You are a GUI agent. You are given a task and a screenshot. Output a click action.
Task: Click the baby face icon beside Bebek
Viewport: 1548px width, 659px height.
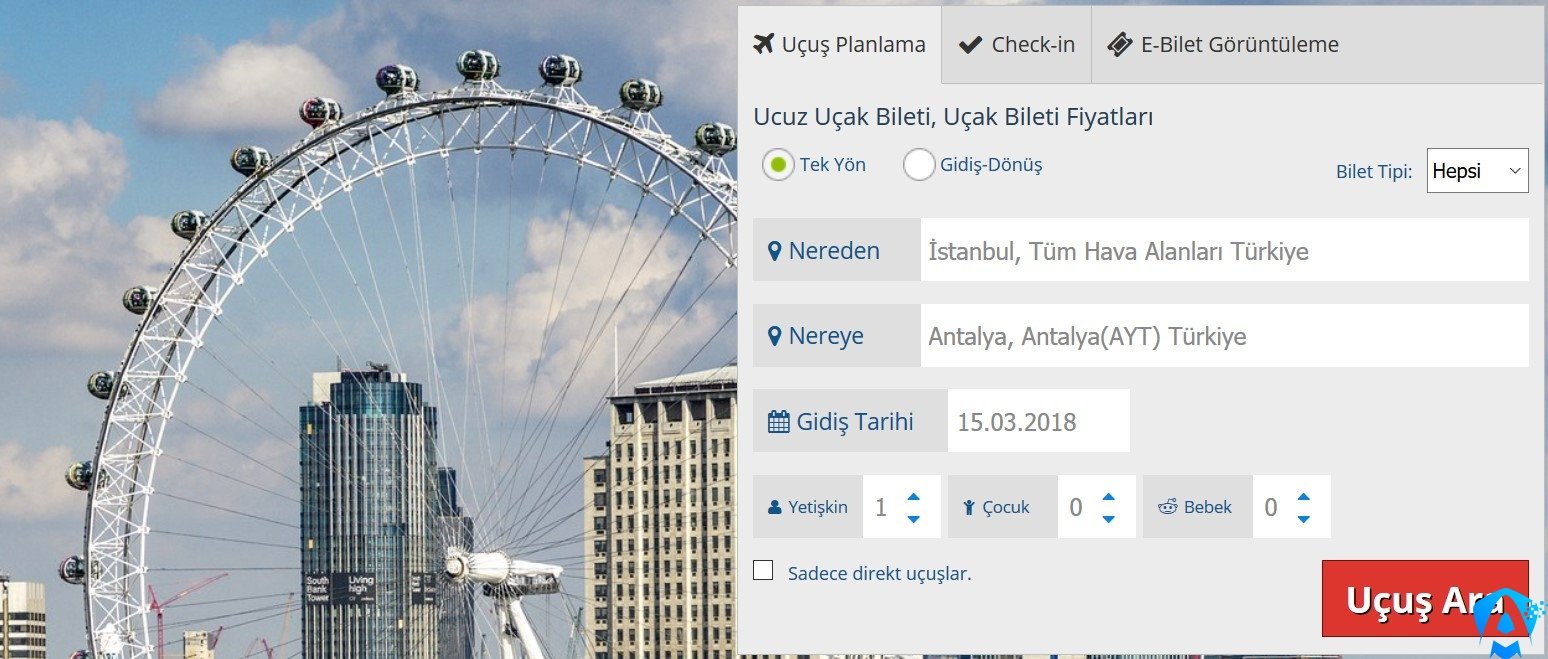pos(1168,507)
